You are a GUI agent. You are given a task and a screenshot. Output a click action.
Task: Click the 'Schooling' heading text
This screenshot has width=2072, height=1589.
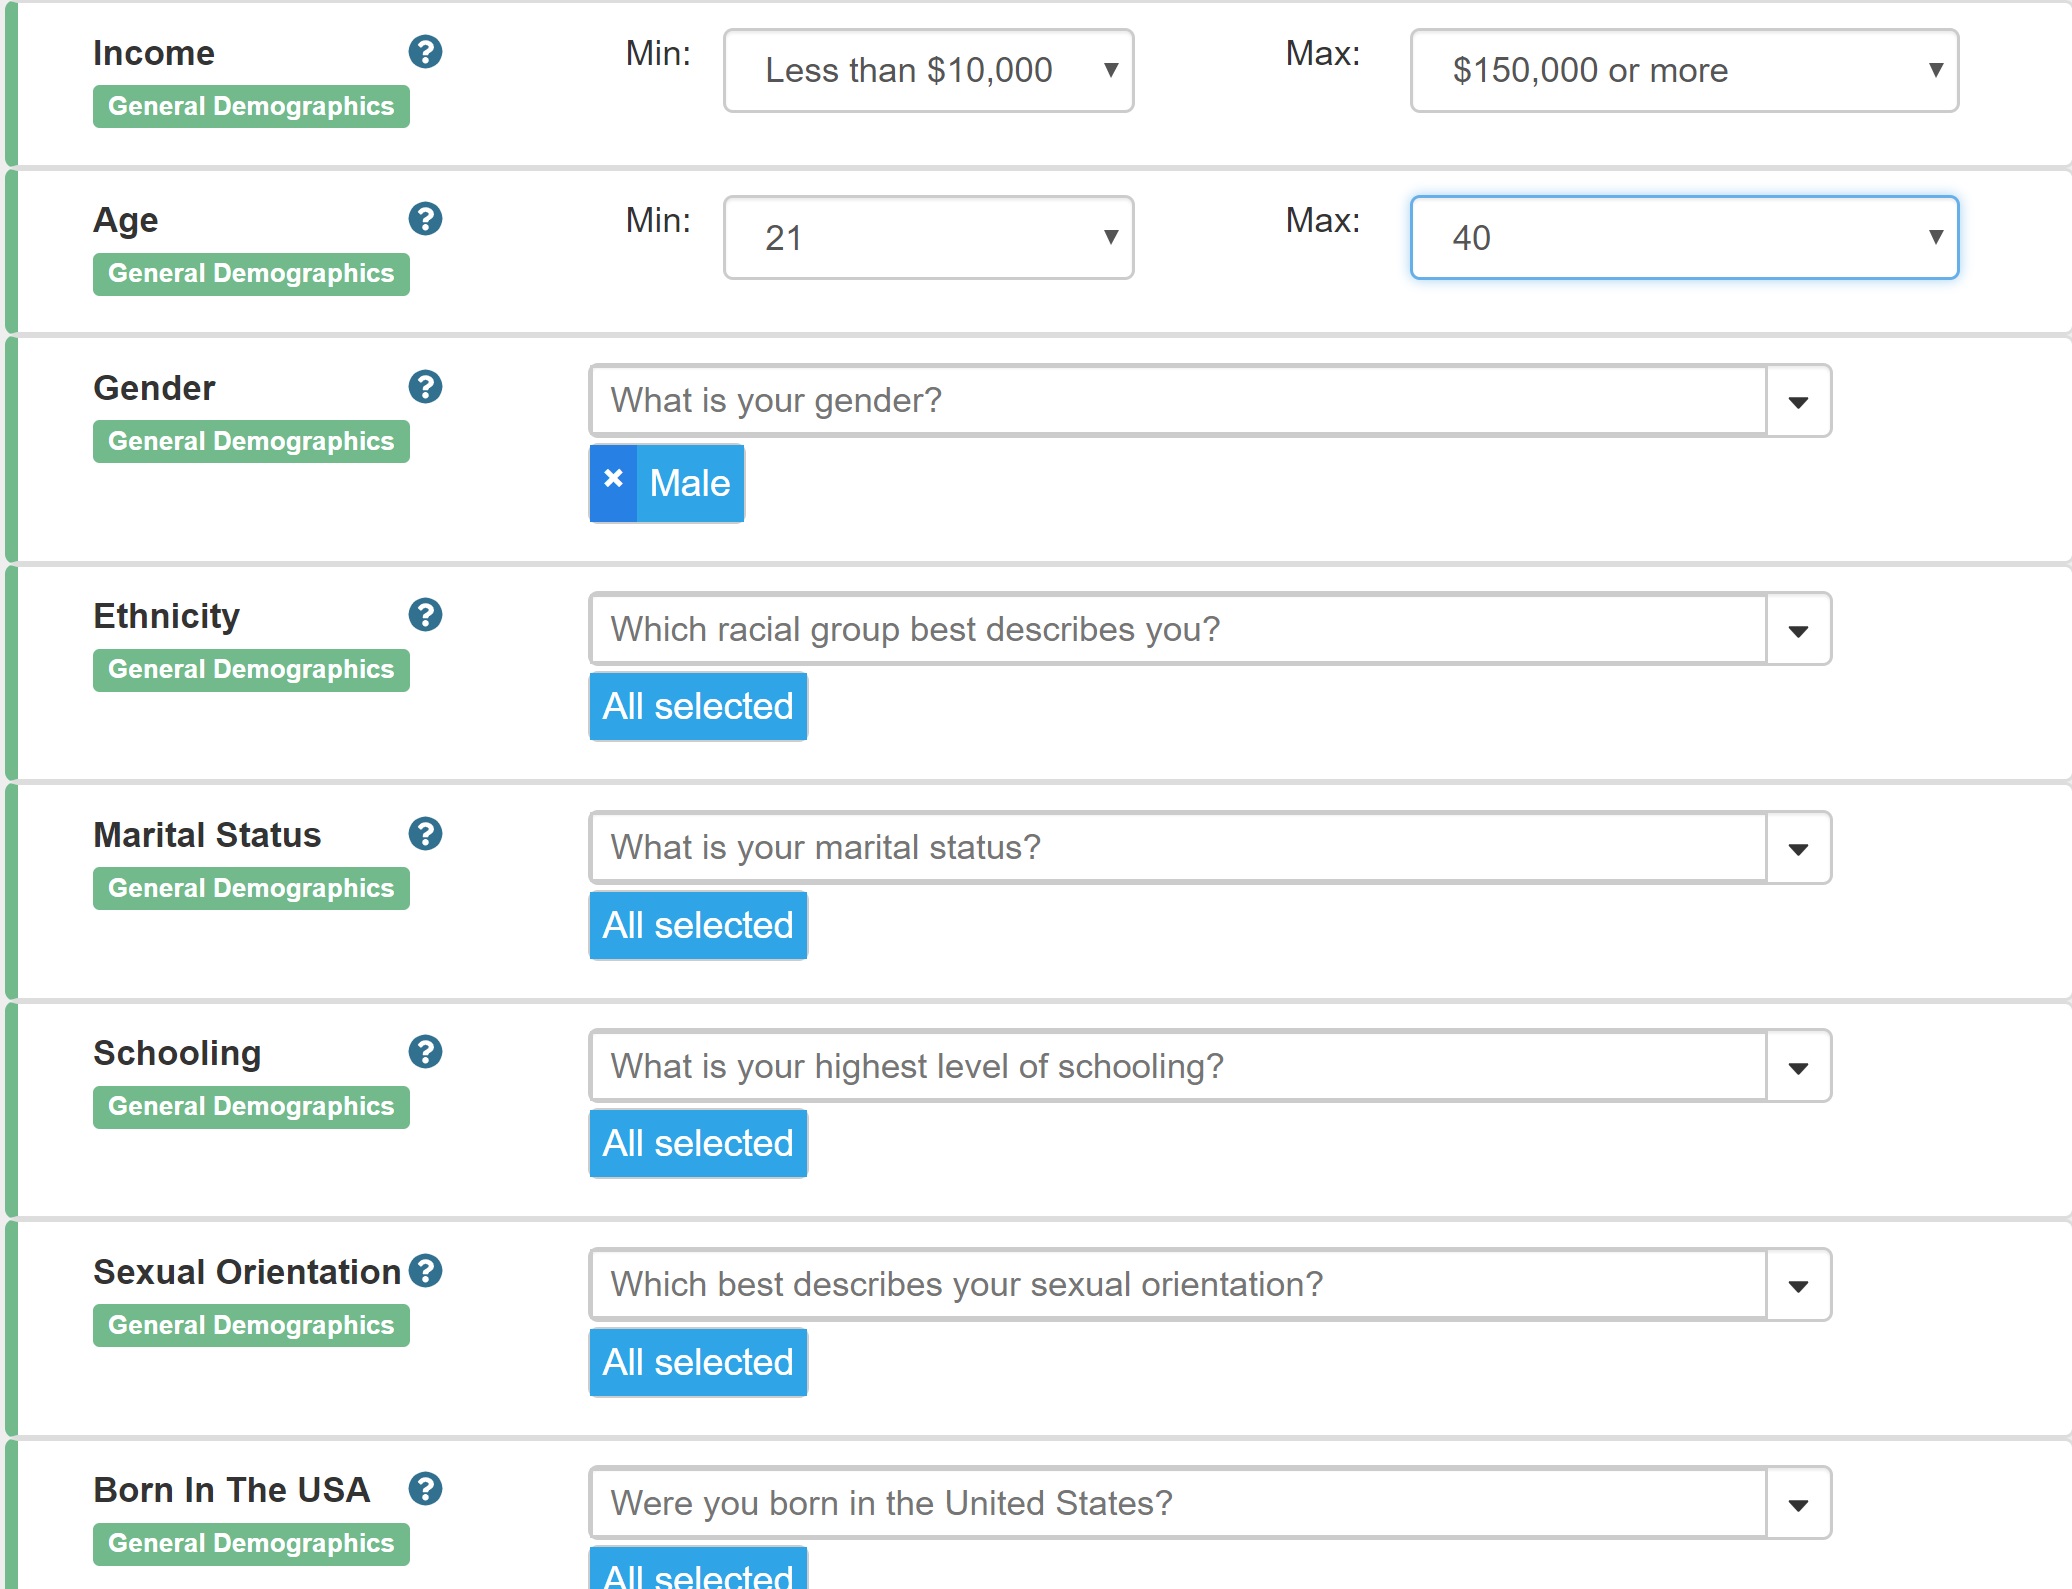(177, 1054)
